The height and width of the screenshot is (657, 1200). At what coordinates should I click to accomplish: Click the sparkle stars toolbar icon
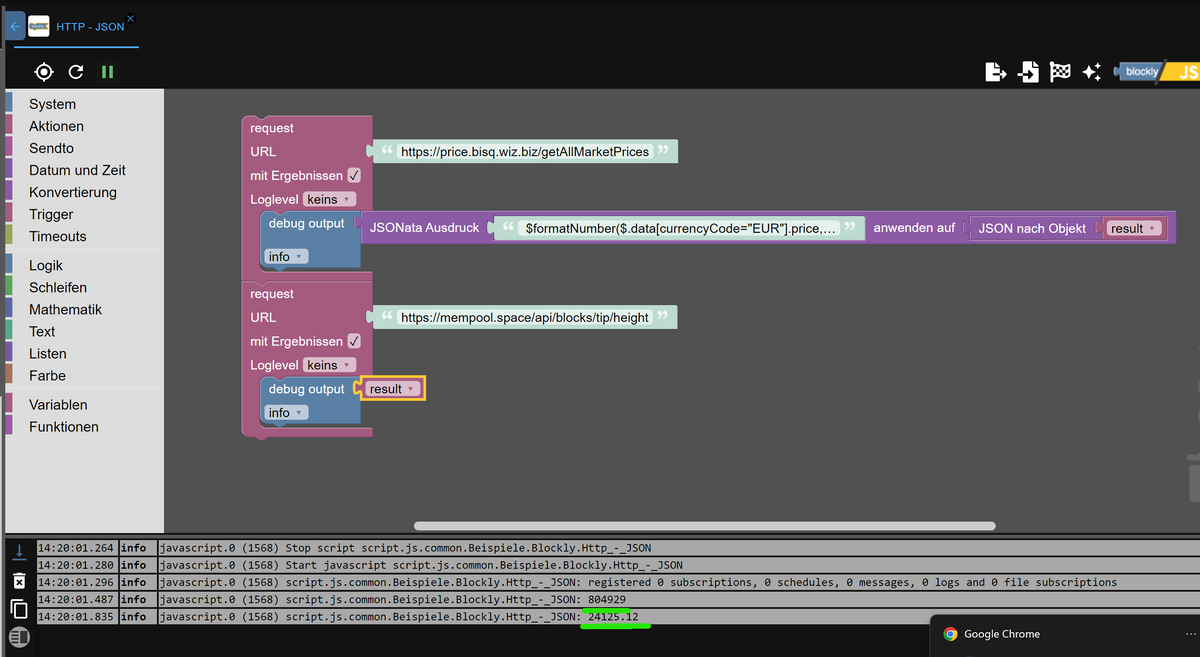coord(1091,72)
